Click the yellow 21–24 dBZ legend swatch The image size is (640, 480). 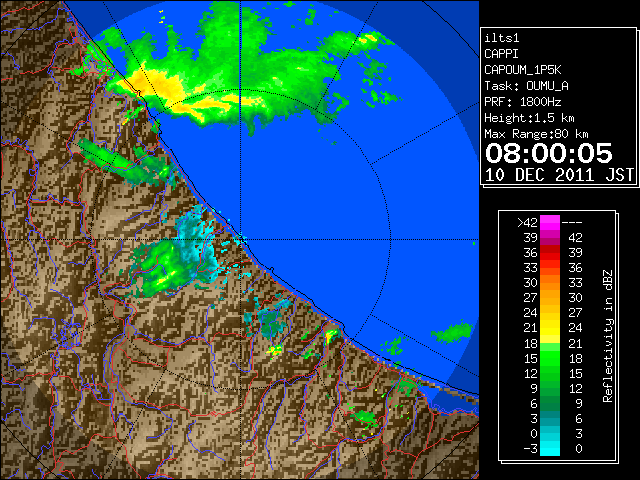click(549, 328)
